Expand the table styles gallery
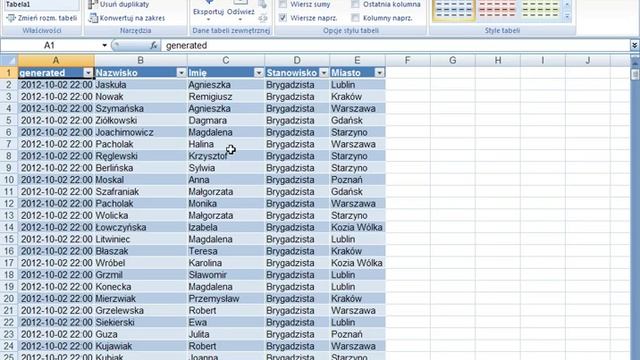 tap(567, 17)
